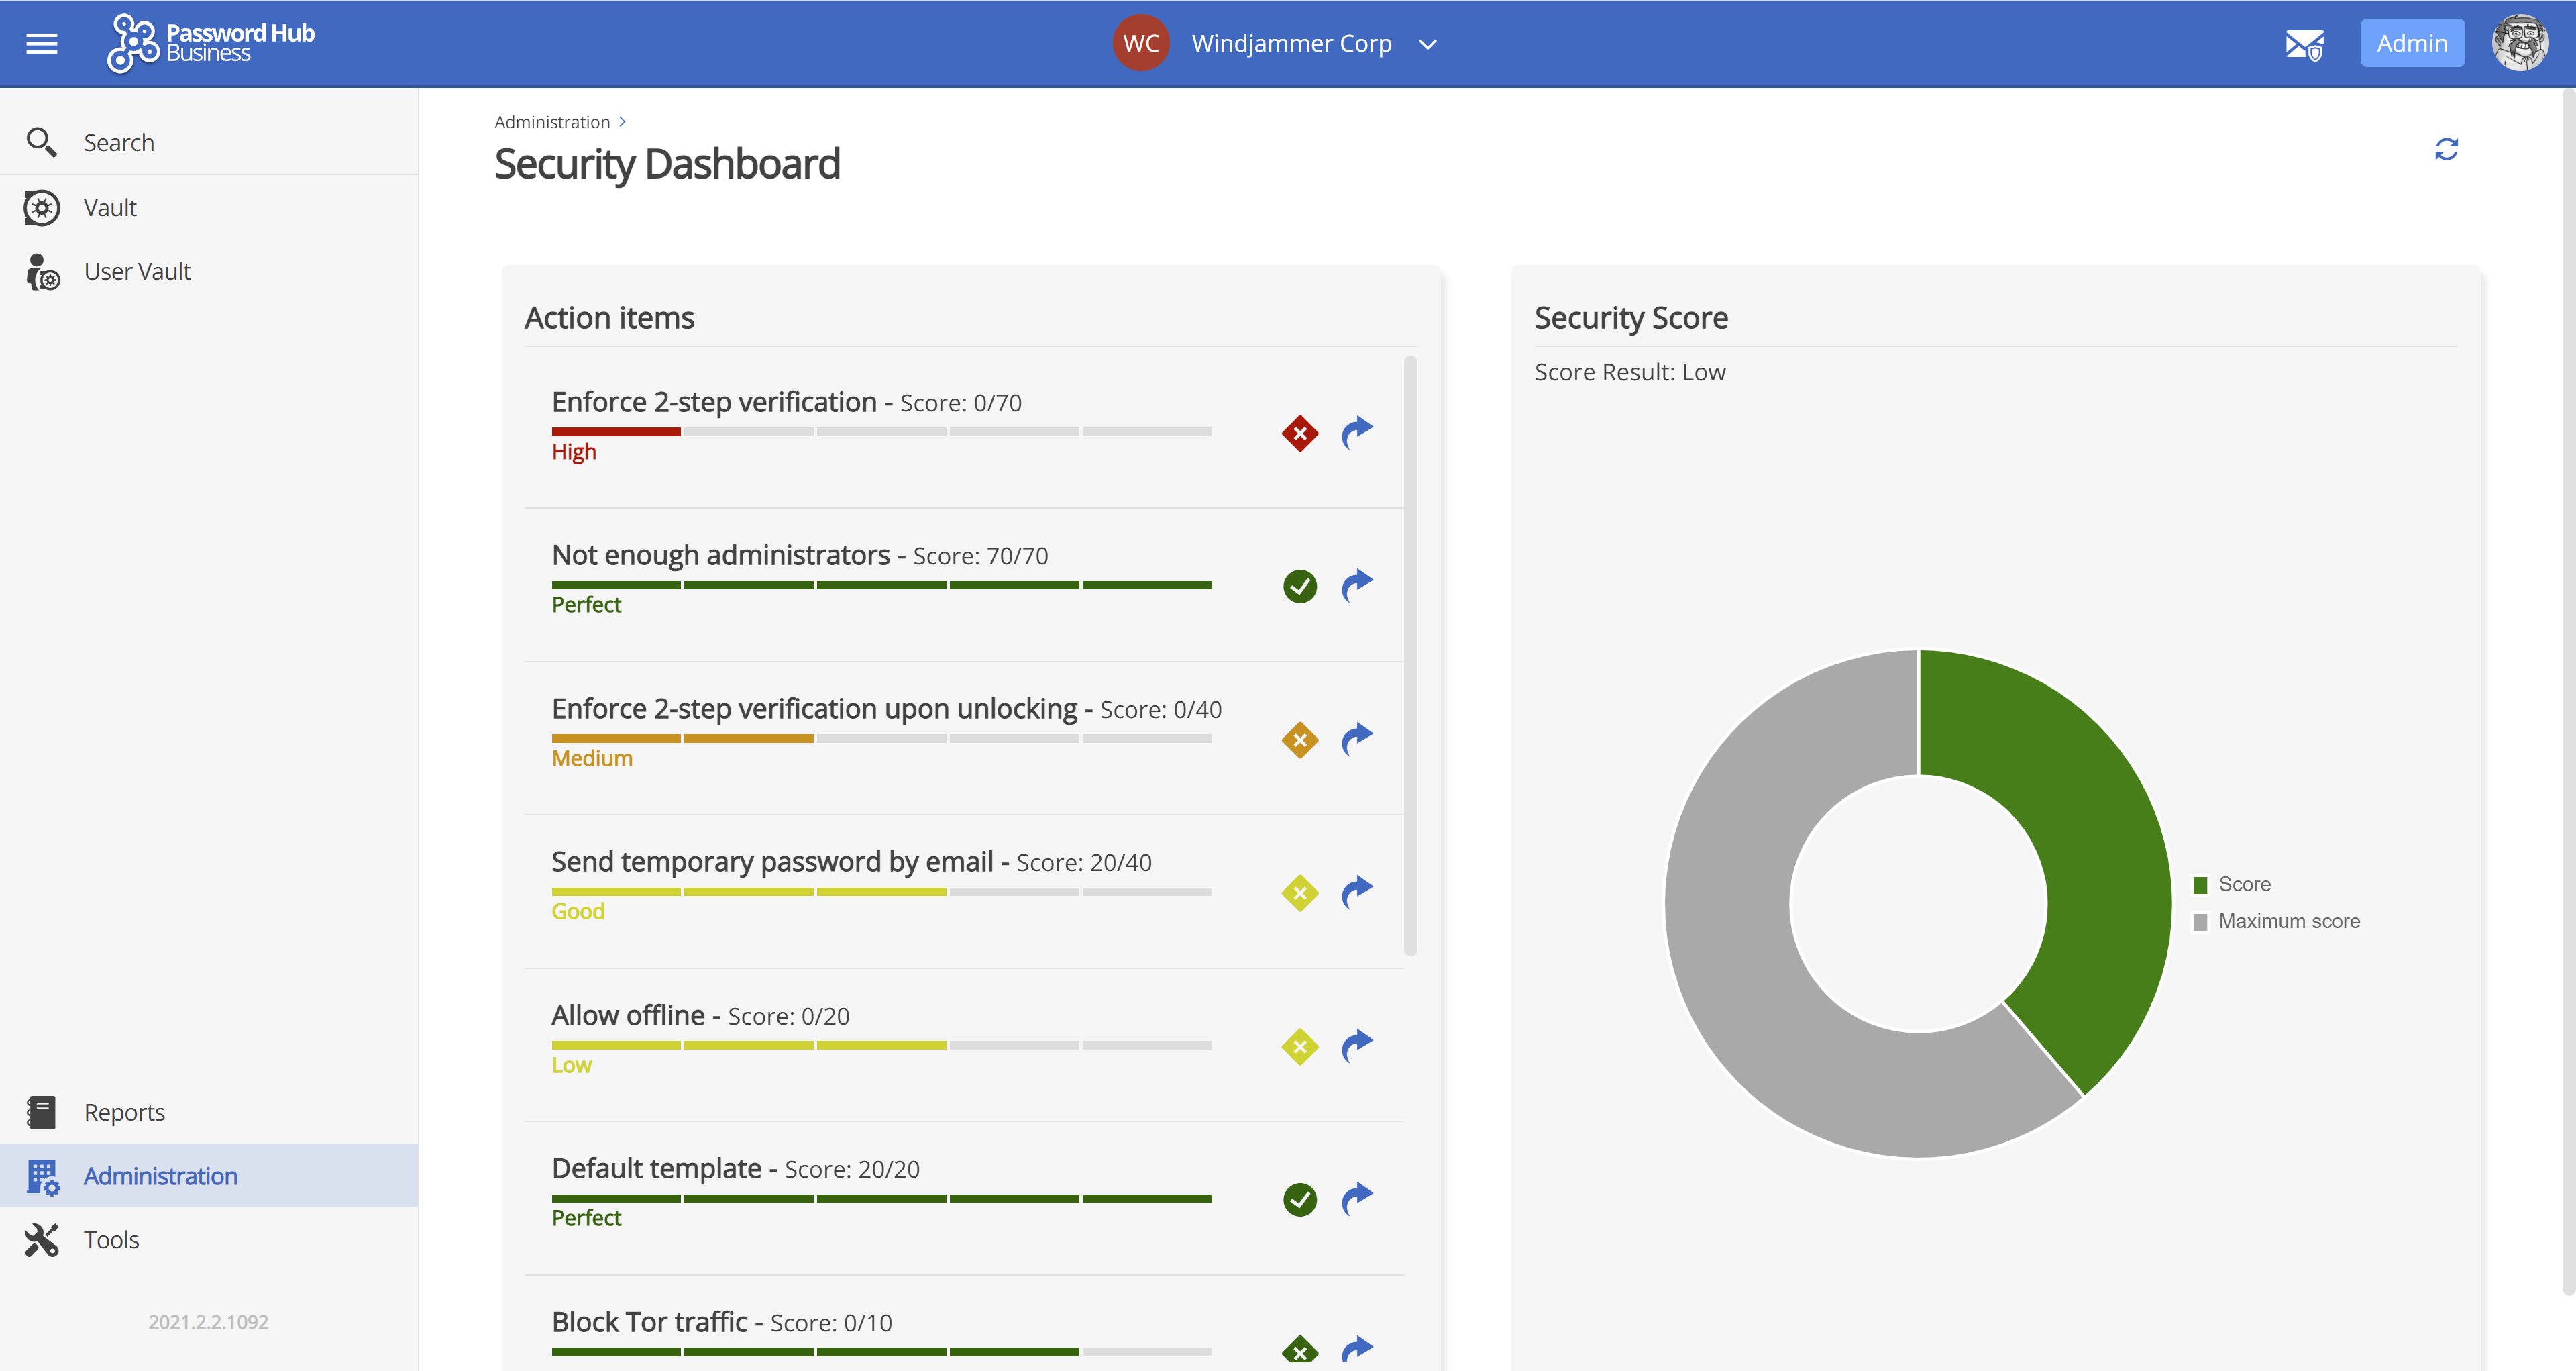Open the Reports section
Viewport: 2576px width, 1371px height.
(124, 1111)
